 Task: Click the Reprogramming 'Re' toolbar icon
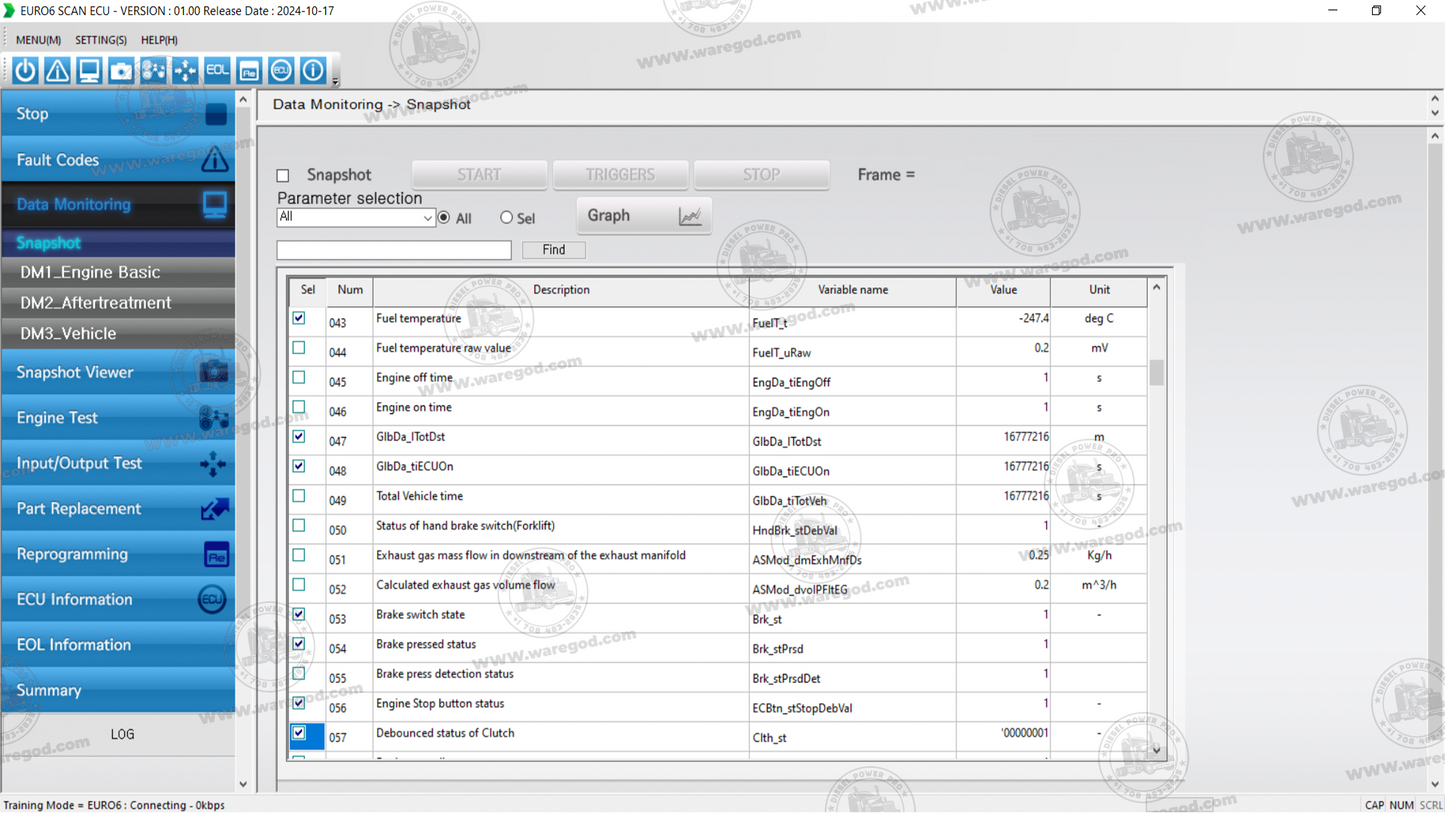(x=249, y=70)
